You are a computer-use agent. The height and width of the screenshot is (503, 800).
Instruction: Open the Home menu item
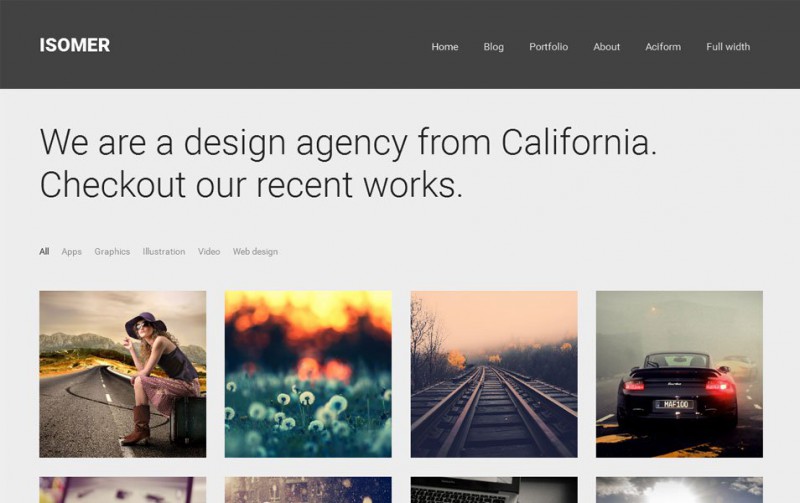[445, 47]
